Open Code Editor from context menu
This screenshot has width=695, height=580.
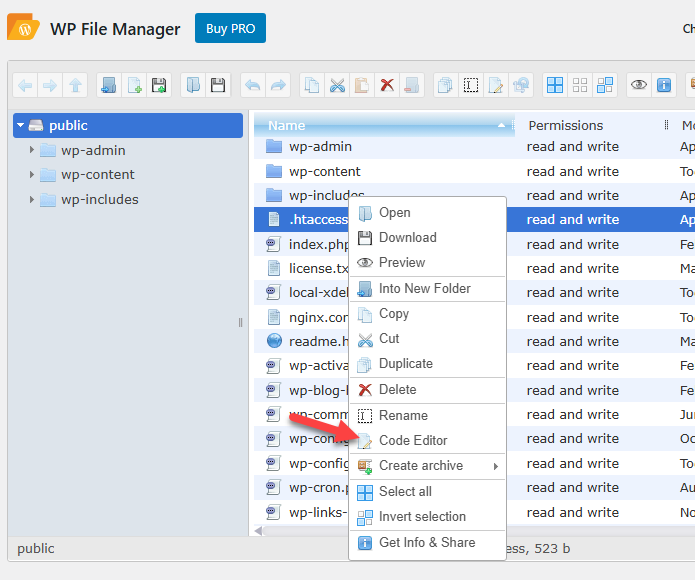pos(428,440)
